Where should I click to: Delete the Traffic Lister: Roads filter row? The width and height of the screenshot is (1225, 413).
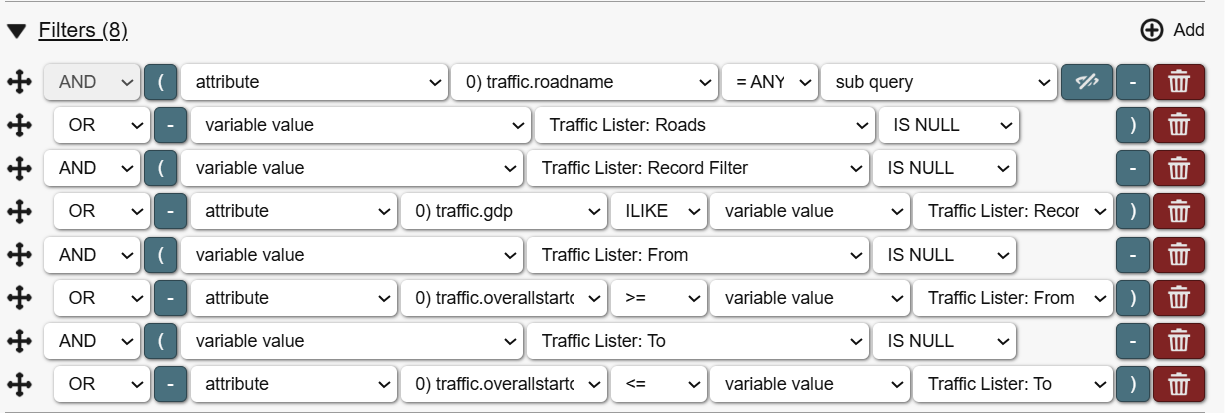tap(1179, 125)
